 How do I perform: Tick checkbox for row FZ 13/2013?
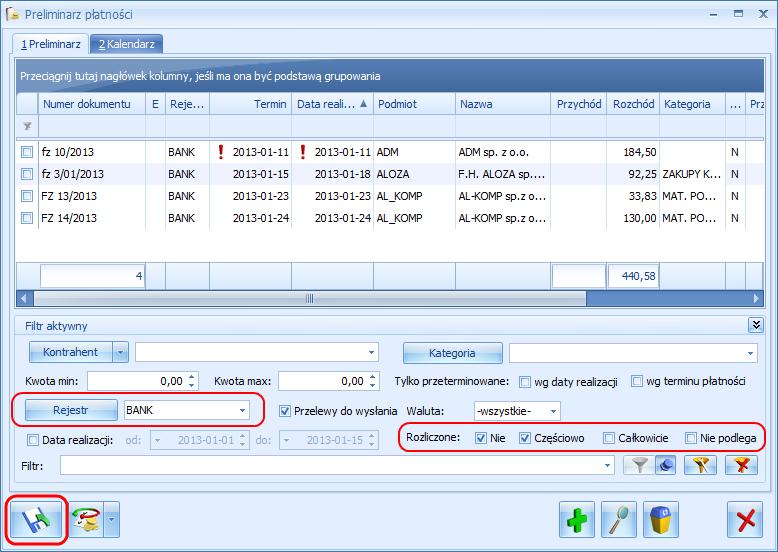coord(27,196)
